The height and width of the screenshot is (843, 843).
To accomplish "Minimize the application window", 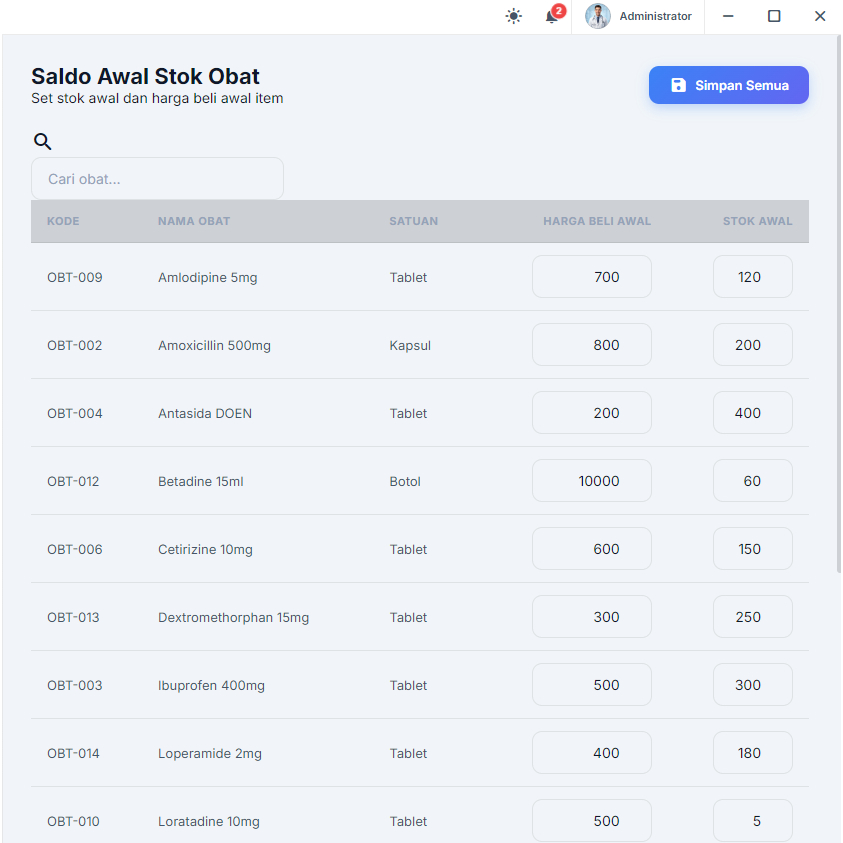I will pyautogui.click(x=728, y=16).
